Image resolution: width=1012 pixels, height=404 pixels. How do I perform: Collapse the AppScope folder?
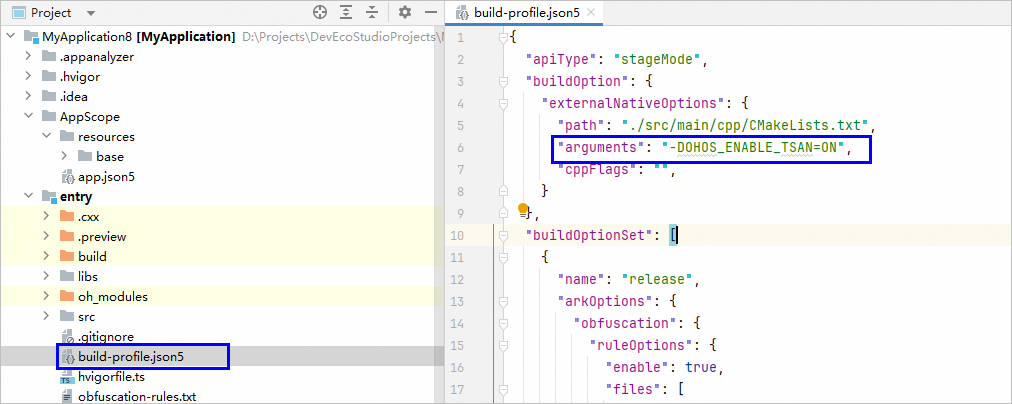pos(28,117)
